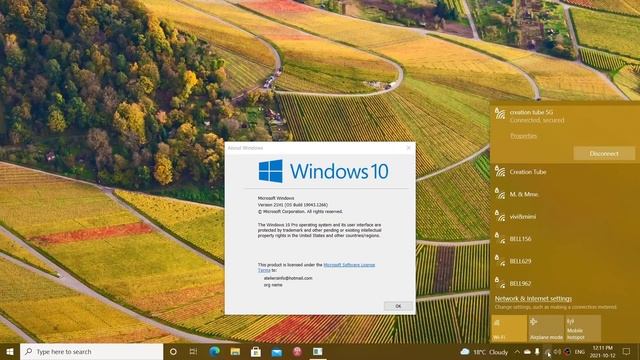Open File Explorer from the taskbar
The height and width of the screenshot is (360, 640).
235,351
